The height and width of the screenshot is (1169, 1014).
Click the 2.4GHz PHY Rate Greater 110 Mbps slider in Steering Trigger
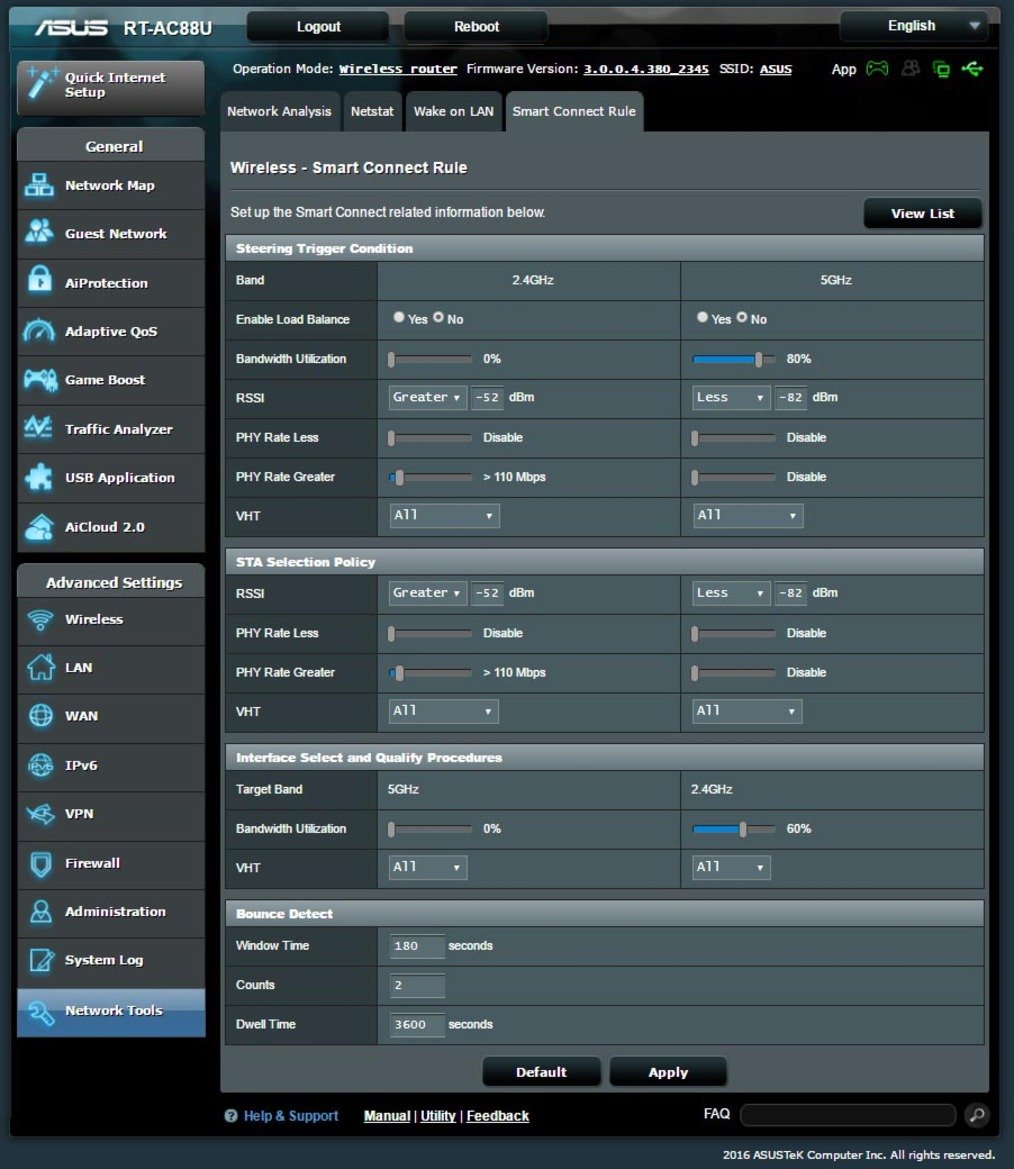[x=430, y=477]
